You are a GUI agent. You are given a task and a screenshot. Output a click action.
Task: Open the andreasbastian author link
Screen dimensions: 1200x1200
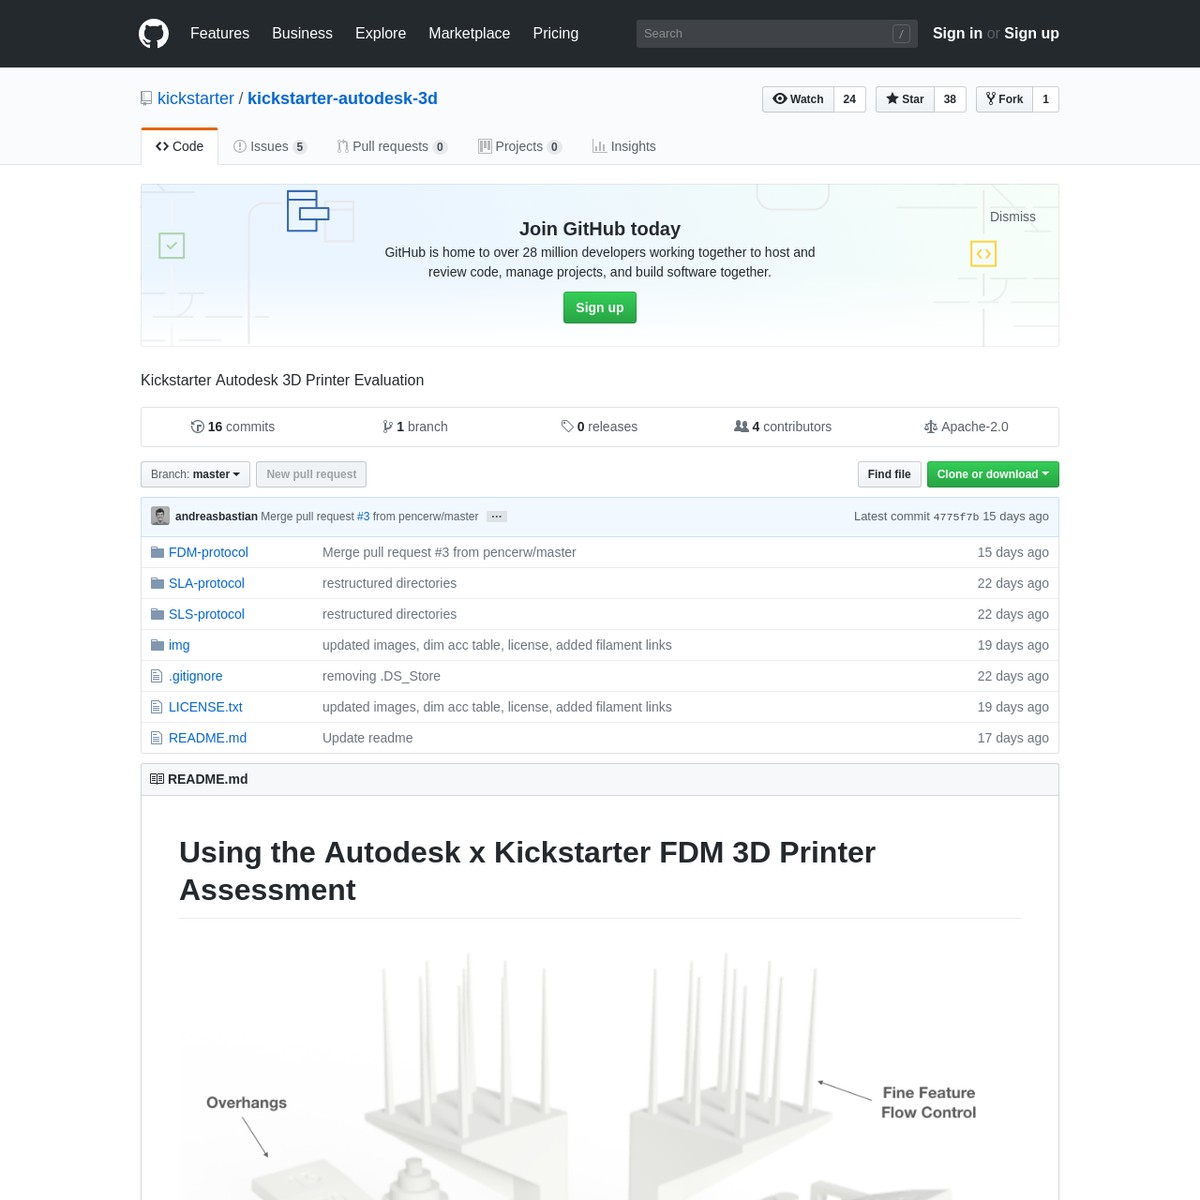click(216, 517)
